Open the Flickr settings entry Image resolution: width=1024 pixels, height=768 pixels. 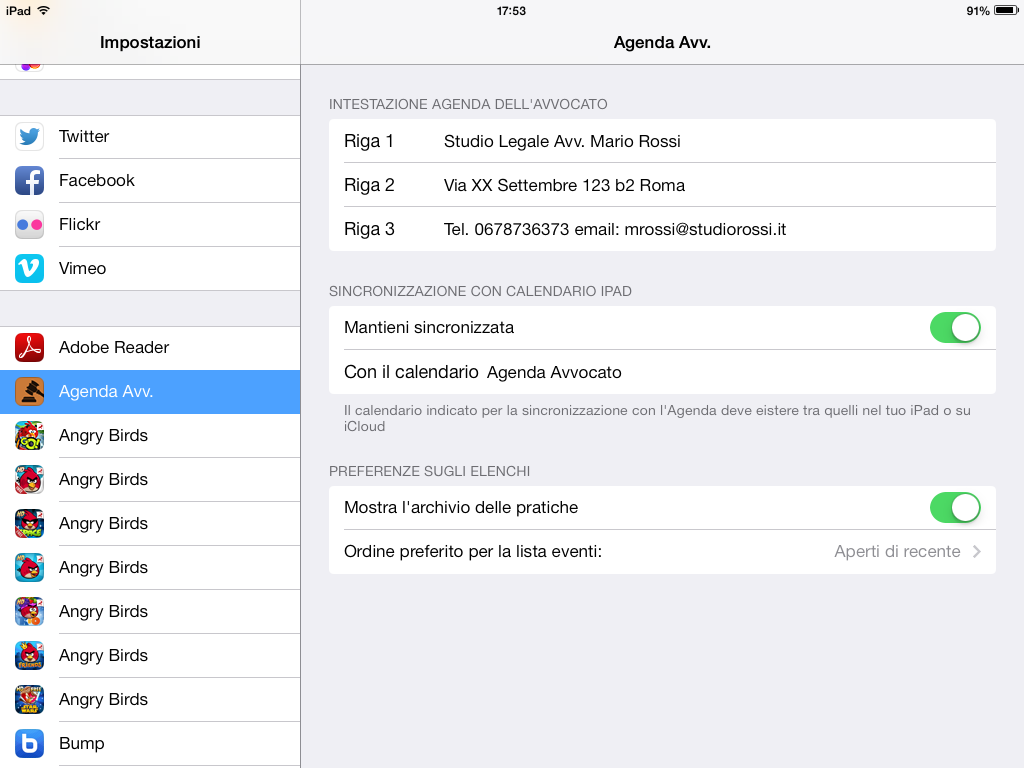(x=150, y=225)
